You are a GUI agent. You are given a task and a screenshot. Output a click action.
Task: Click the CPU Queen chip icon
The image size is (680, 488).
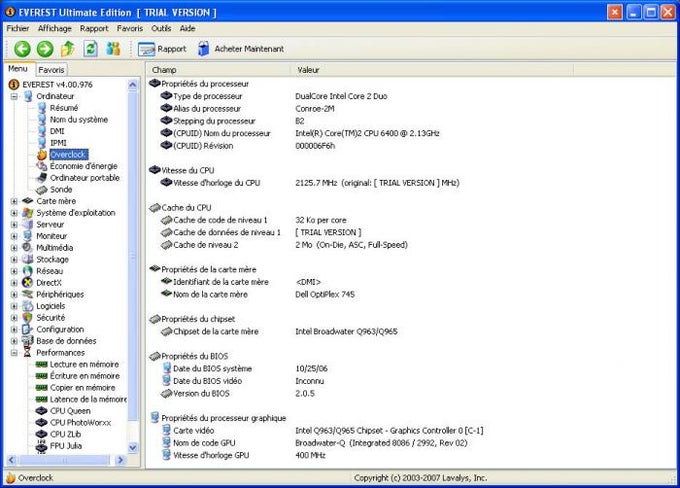click(42, 411)
